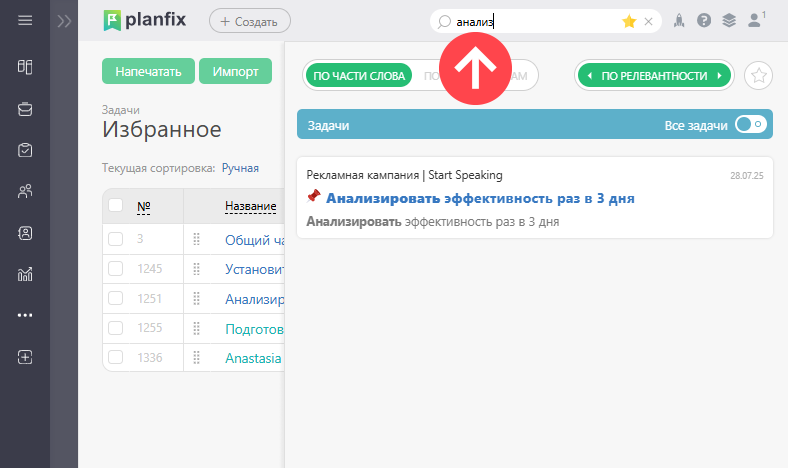788x468 pixels.
Task: Open the hamburger main menu
Action: pyautogui.click(x=25, y=20)
